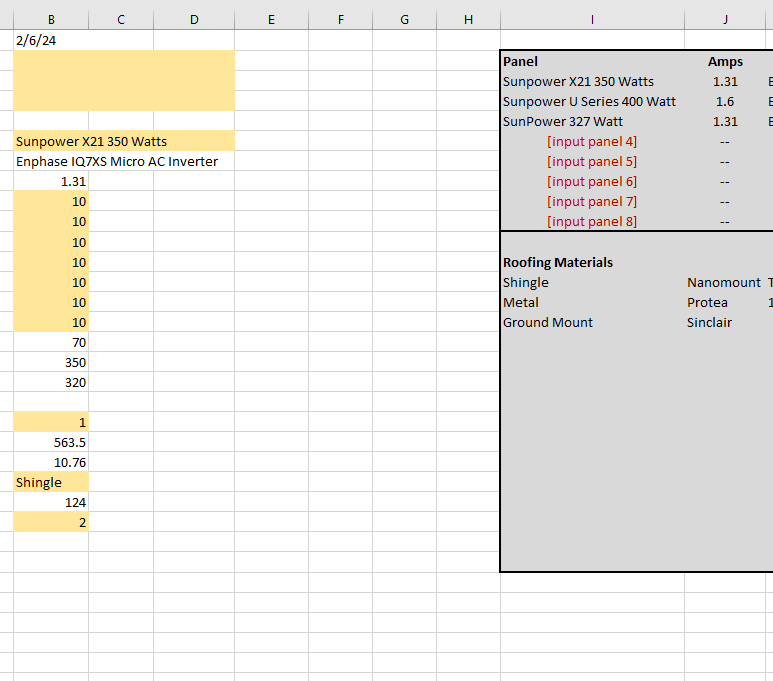This screenshot has height=681, width=773.
Task: Select red [input panel 6] placeholder
Action: [x=592, y=181]
